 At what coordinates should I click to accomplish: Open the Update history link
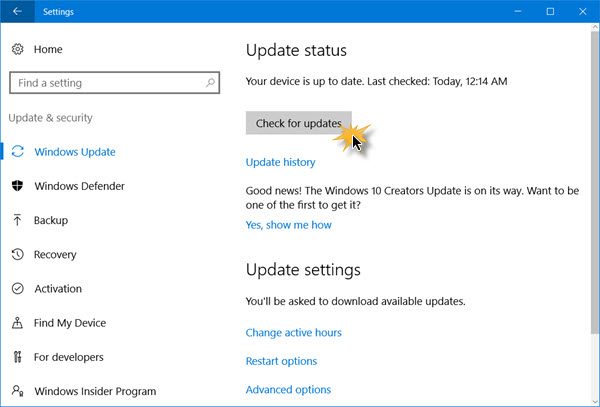(280, 162)
